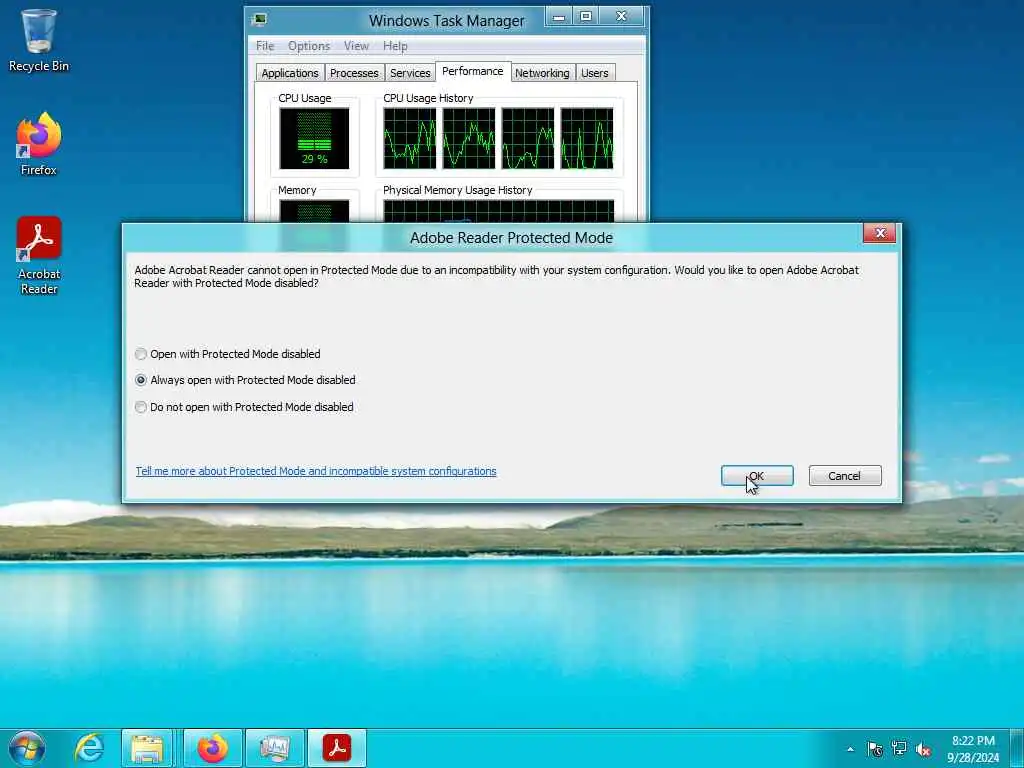Select the Adobe Reader taskbar button
Image resolution: width=1024 pixels, height=768 pixels.
click(337, 748)
